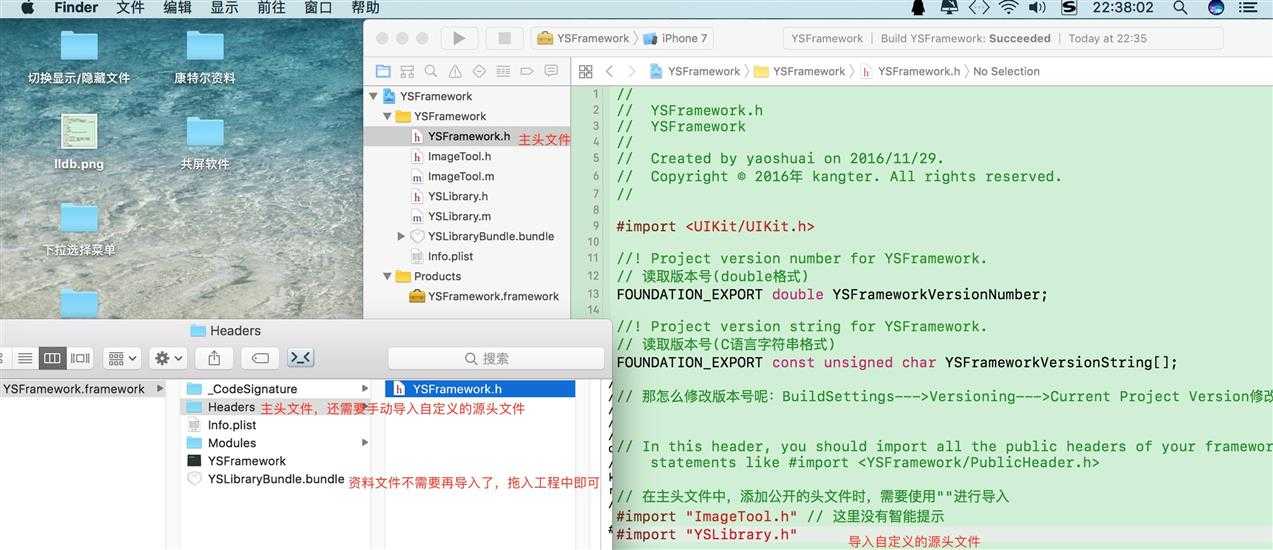Switch Finder to column view
Viewport: 1273px width, 550px height.
tap(52, 358)
